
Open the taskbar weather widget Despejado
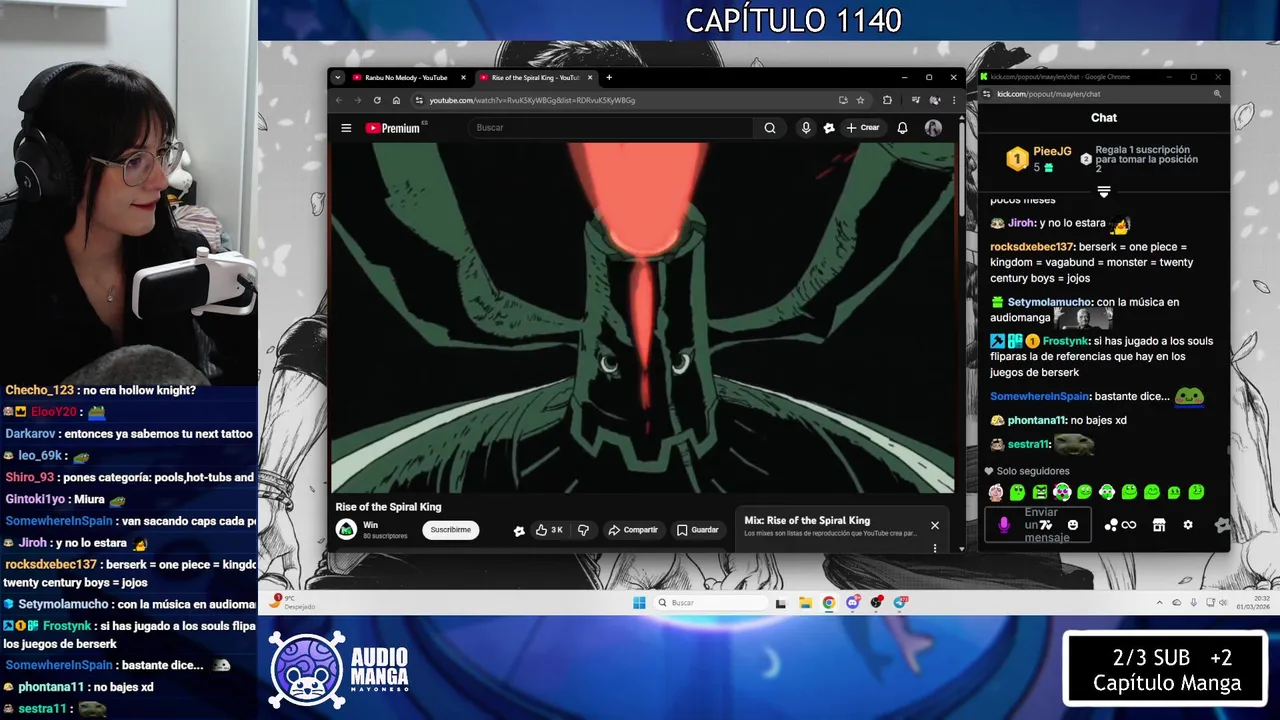(x=292, y=602)
